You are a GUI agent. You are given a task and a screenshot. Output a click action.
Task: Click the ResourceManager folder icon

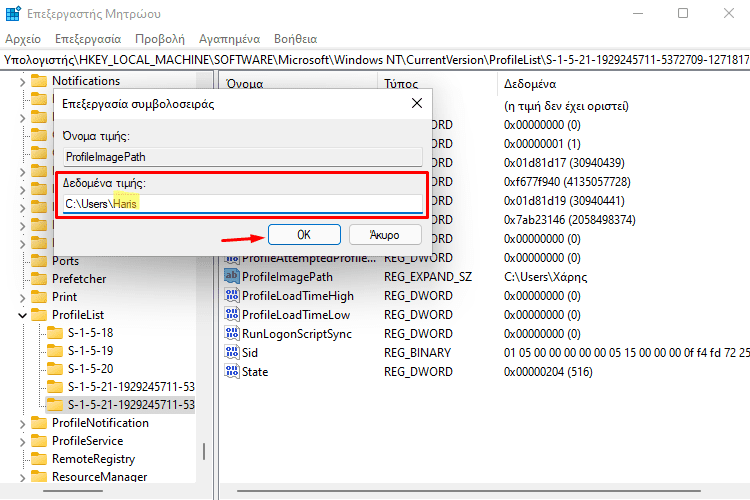(x=40, y=478)
